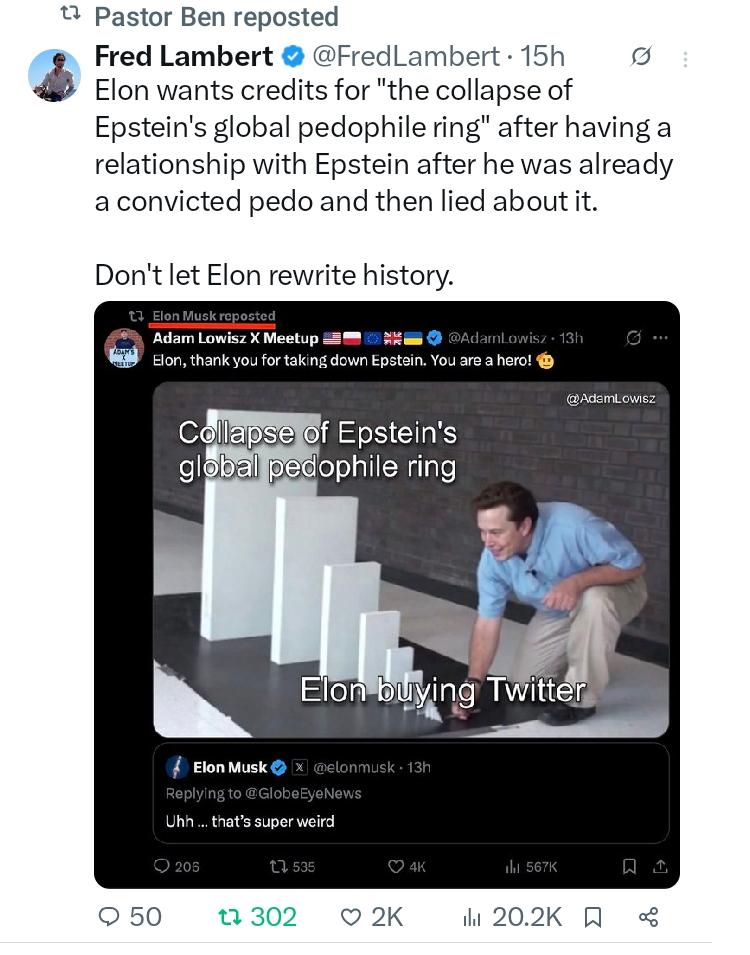The width and height of the screenshot is (750, 955).
Task: Select the tweet text about Elon rewriting history
Action: point(274,275)
